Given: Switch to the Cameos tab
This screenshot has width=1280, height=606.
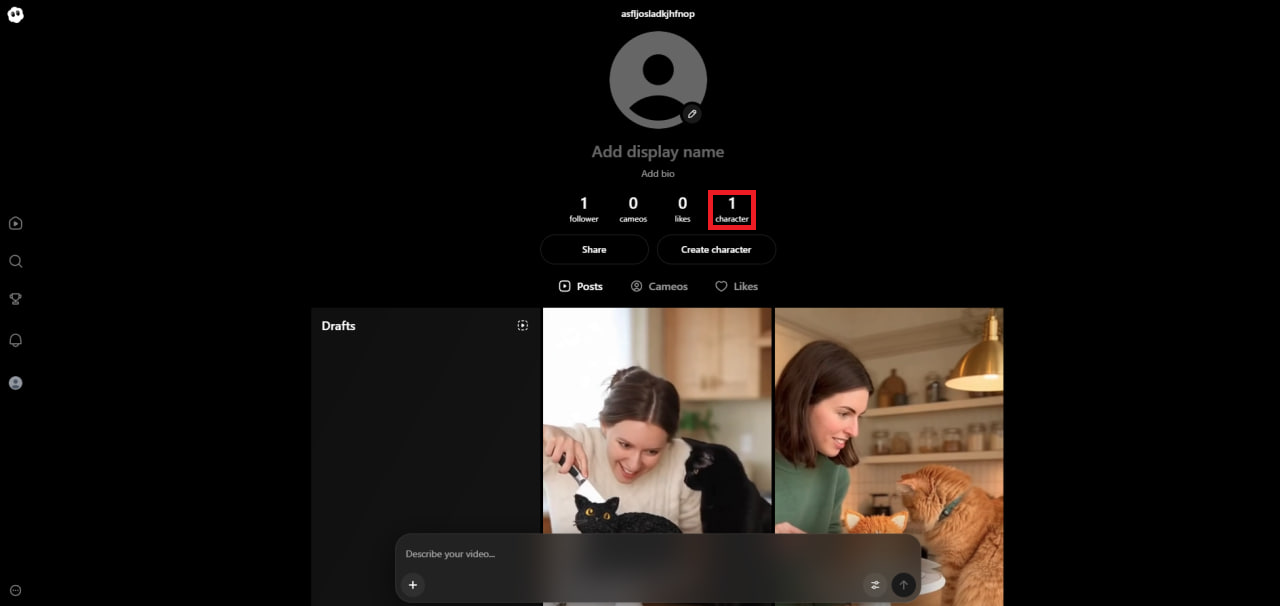Looking at the screenshot, I should coord(659,286).
